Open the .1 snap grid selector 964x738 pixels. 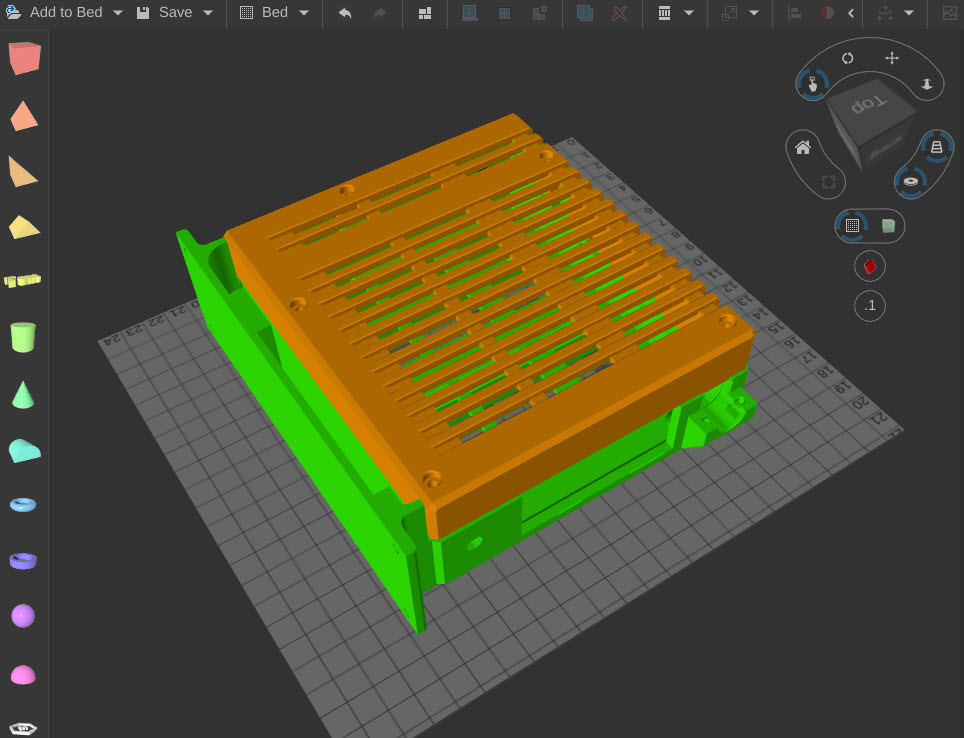(x=870, y=306)
